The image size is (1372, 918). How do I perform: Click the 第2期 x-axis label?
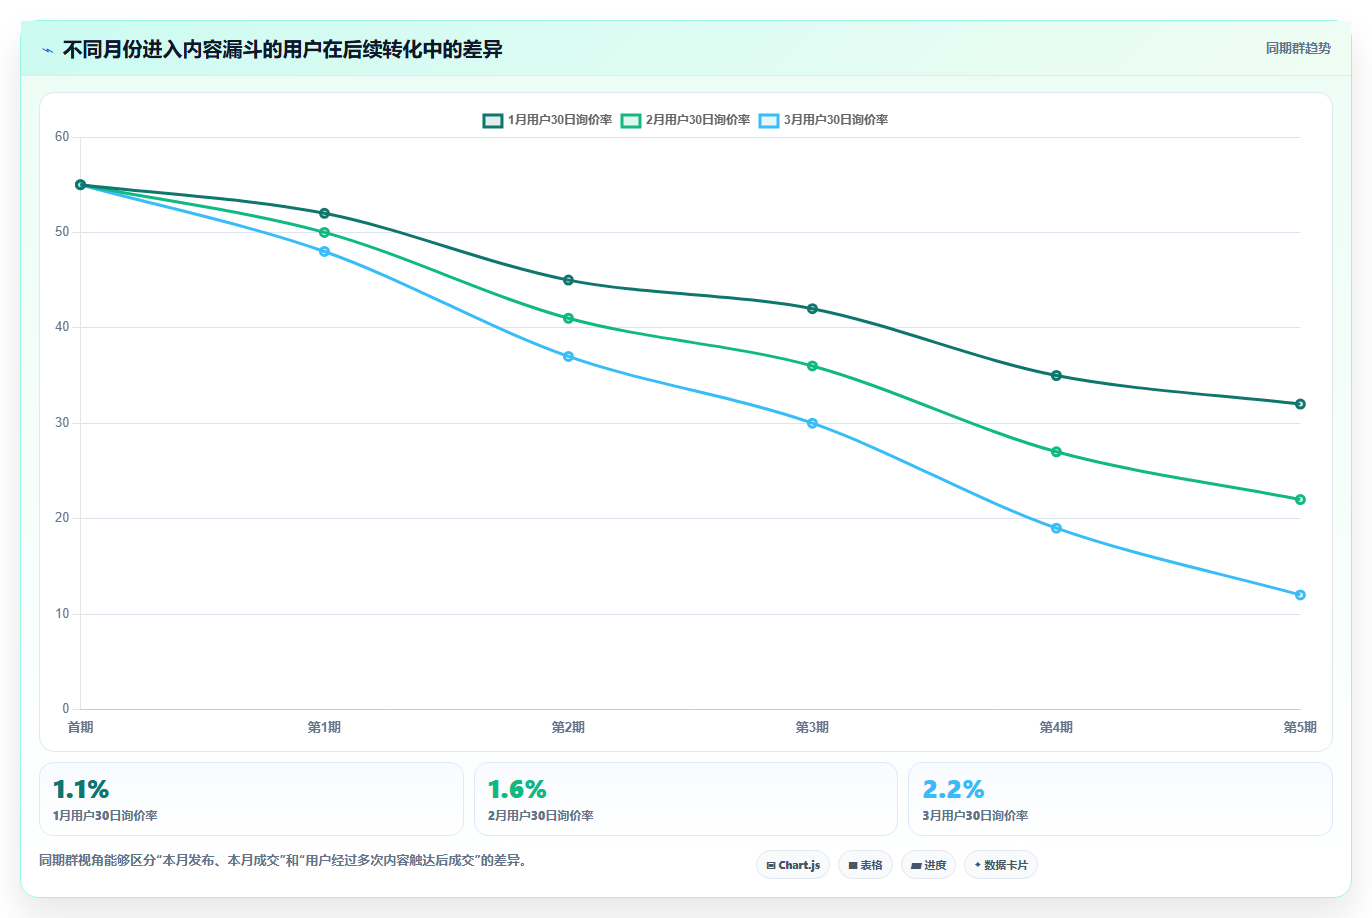pyautogui.click(x=568, y=727)
